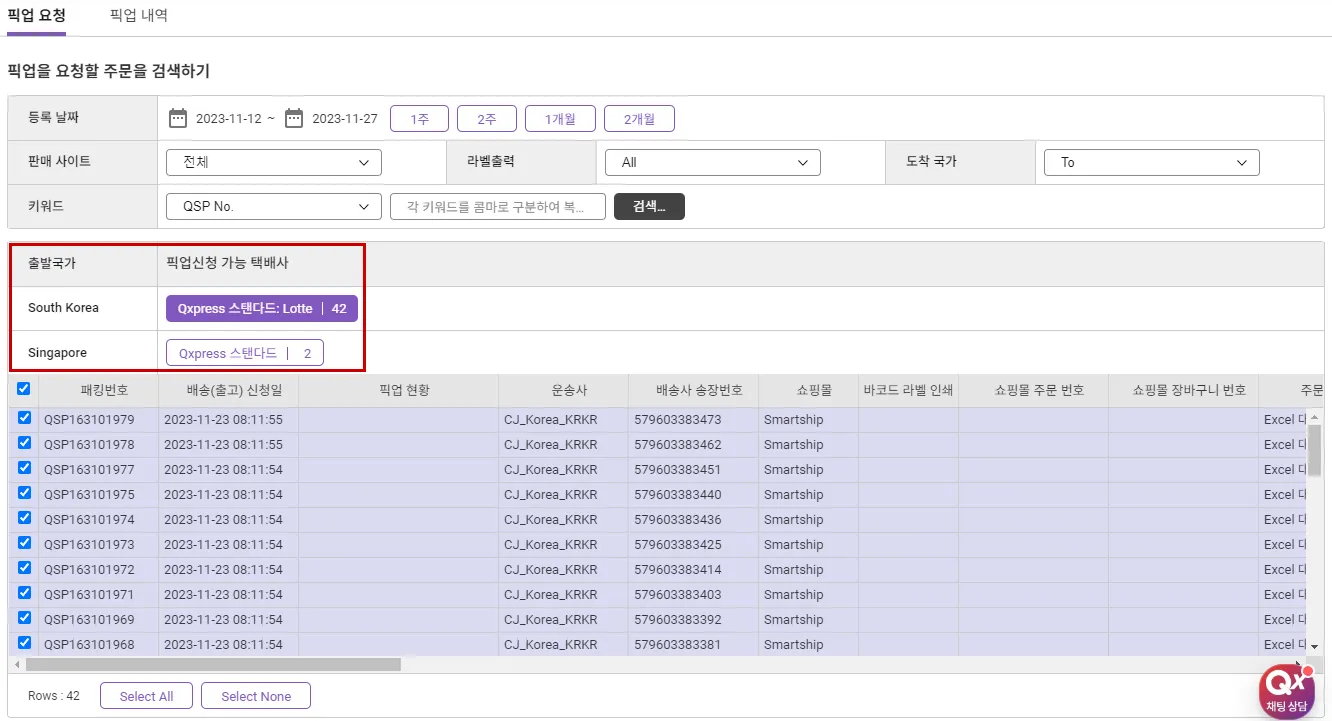Screen dimensions: 1332x721
Task: Open the Qx chat support icon
Action: tap(1286, 691)
